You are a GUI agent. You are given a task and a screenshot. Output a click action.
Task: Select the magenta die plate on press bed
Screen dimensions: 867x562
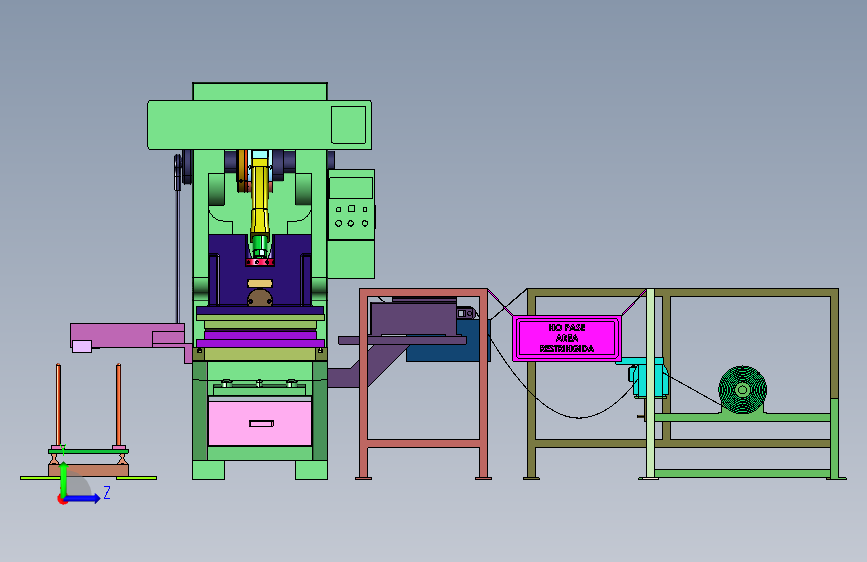click(x=260, y=335)
